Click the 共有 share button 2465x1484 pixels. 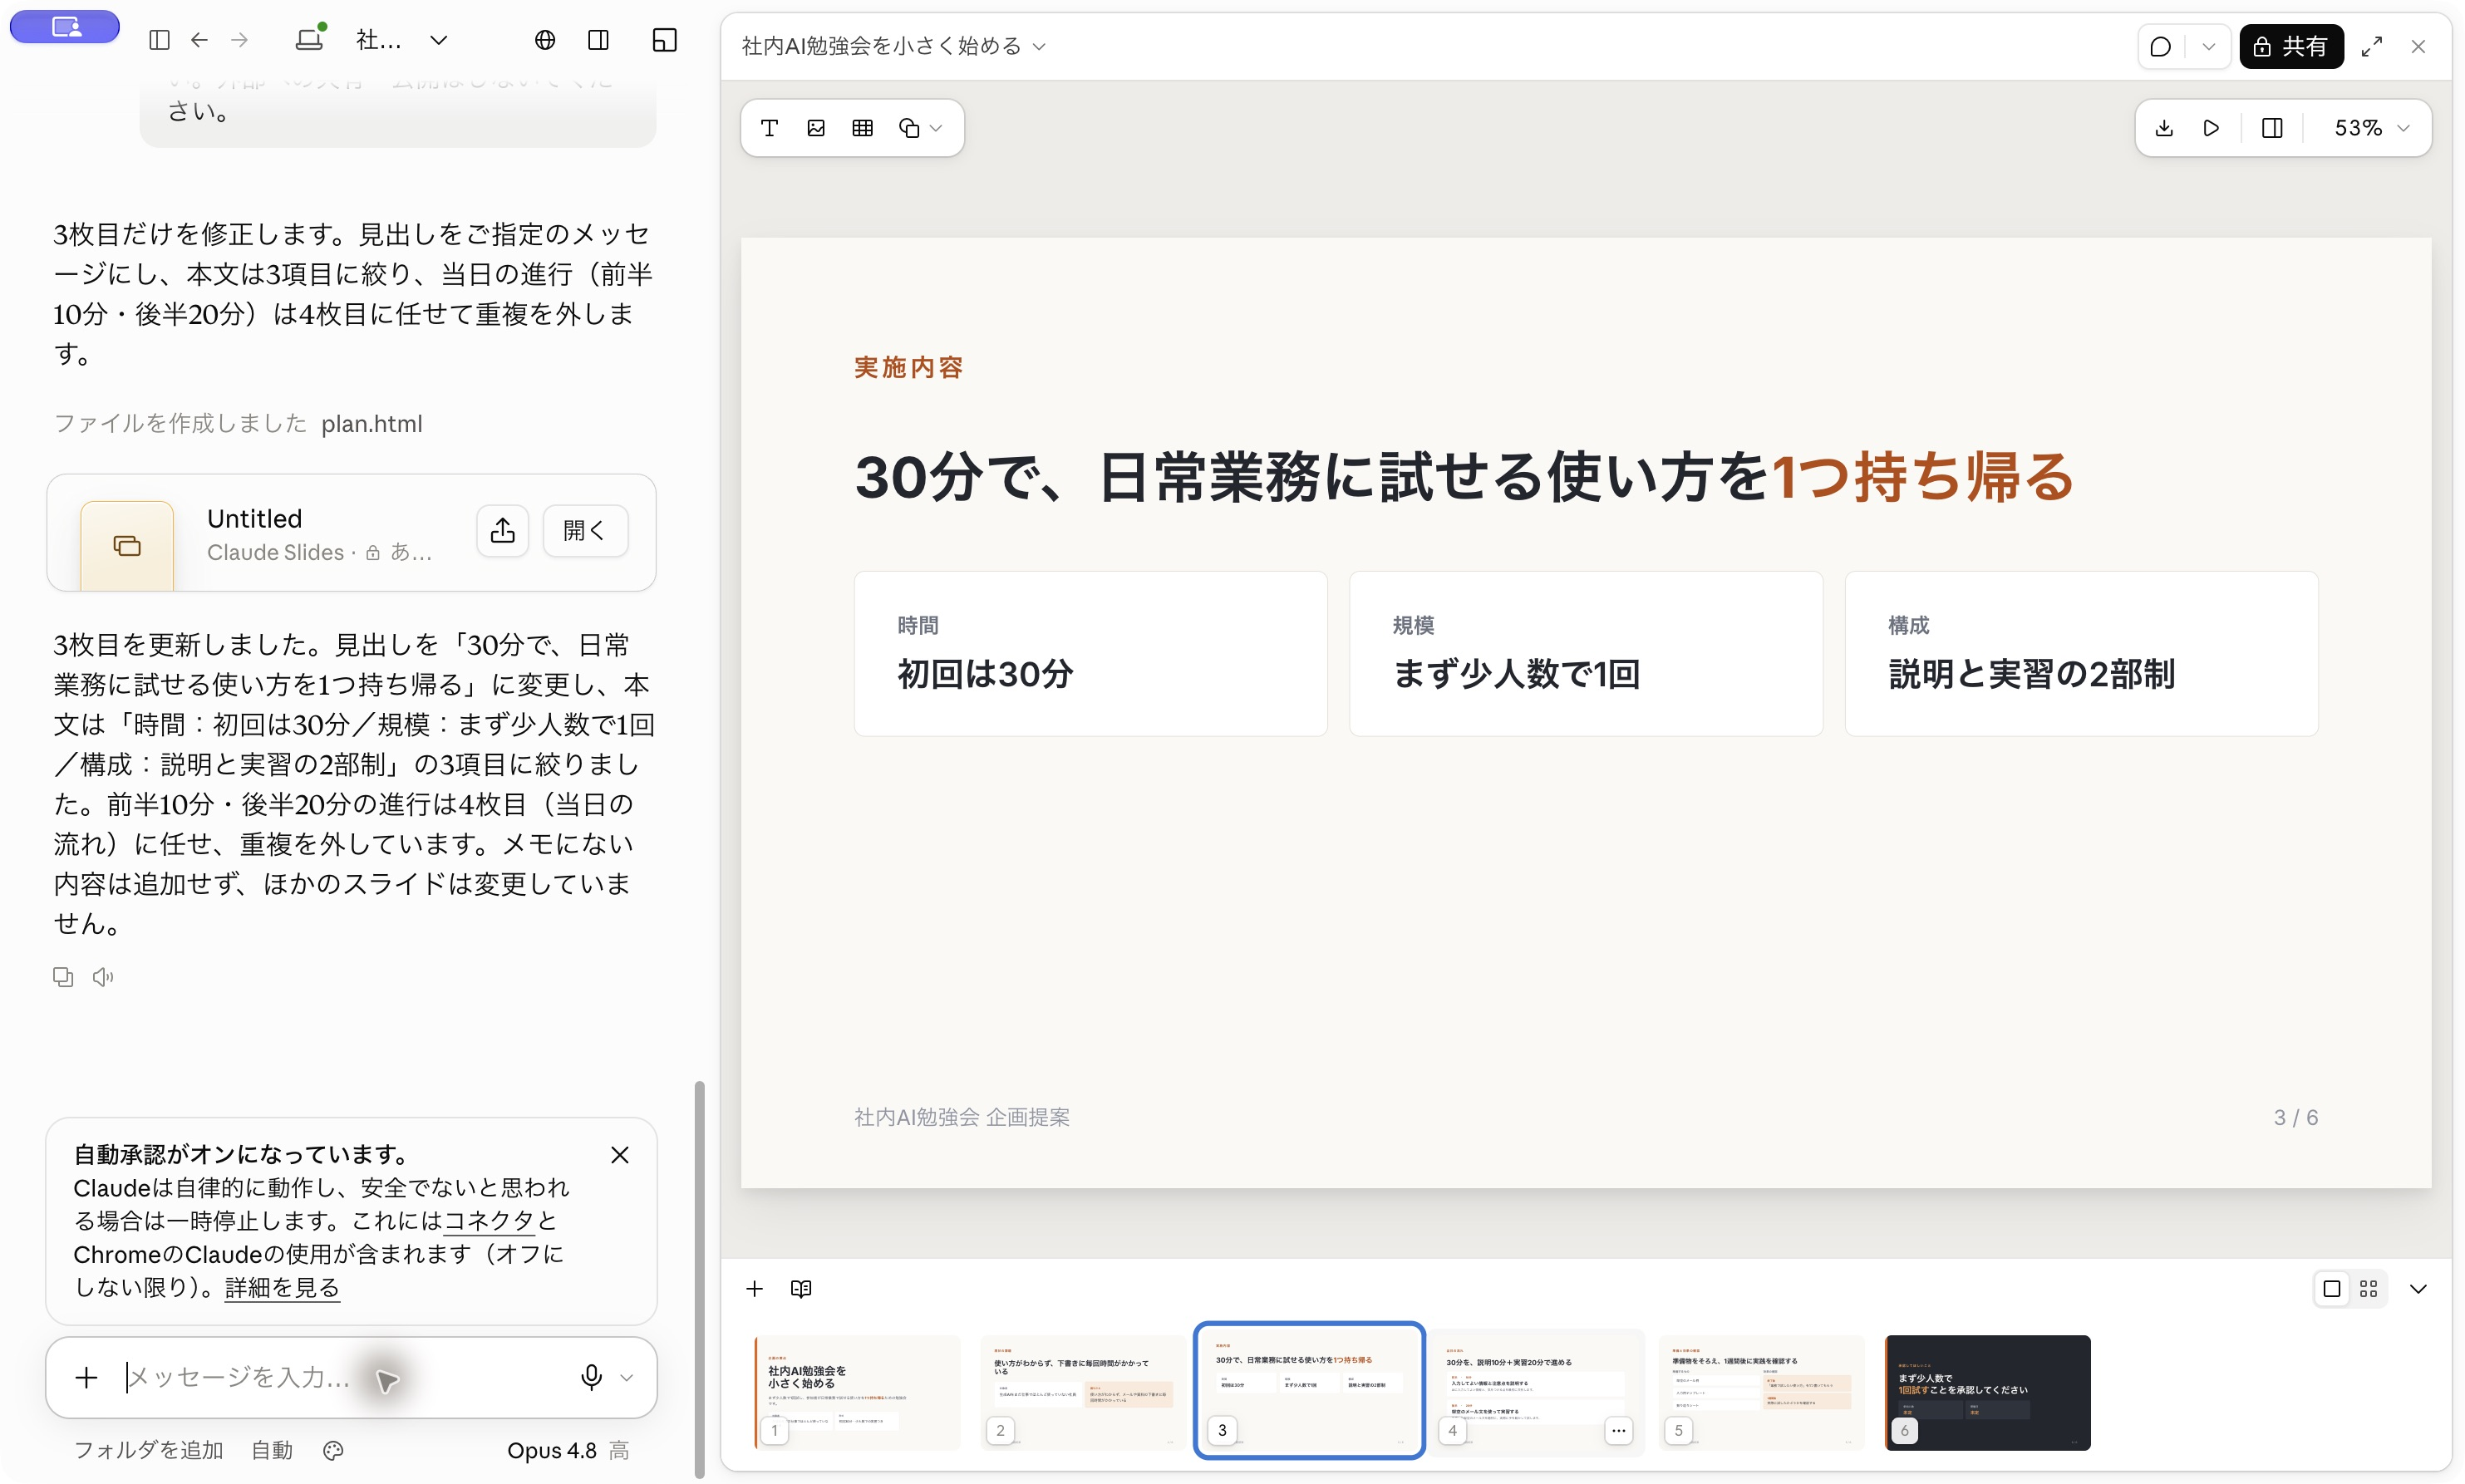click(2290, 46)
